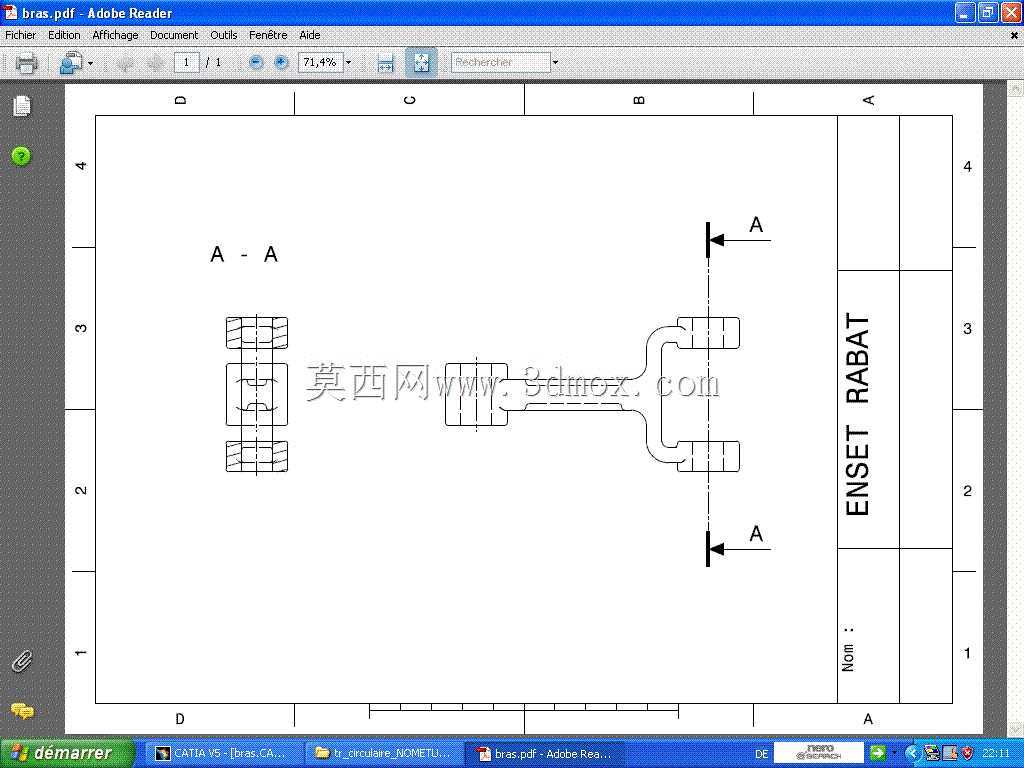Click the tray icon with the hand pointer

click(x=950, y=754)
